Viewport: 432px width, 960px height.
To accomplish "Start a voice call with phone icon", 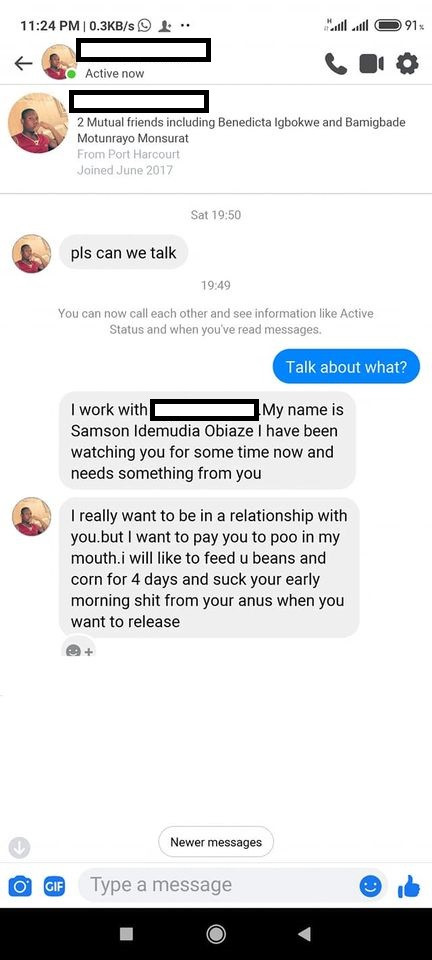I will pos(335,64).
